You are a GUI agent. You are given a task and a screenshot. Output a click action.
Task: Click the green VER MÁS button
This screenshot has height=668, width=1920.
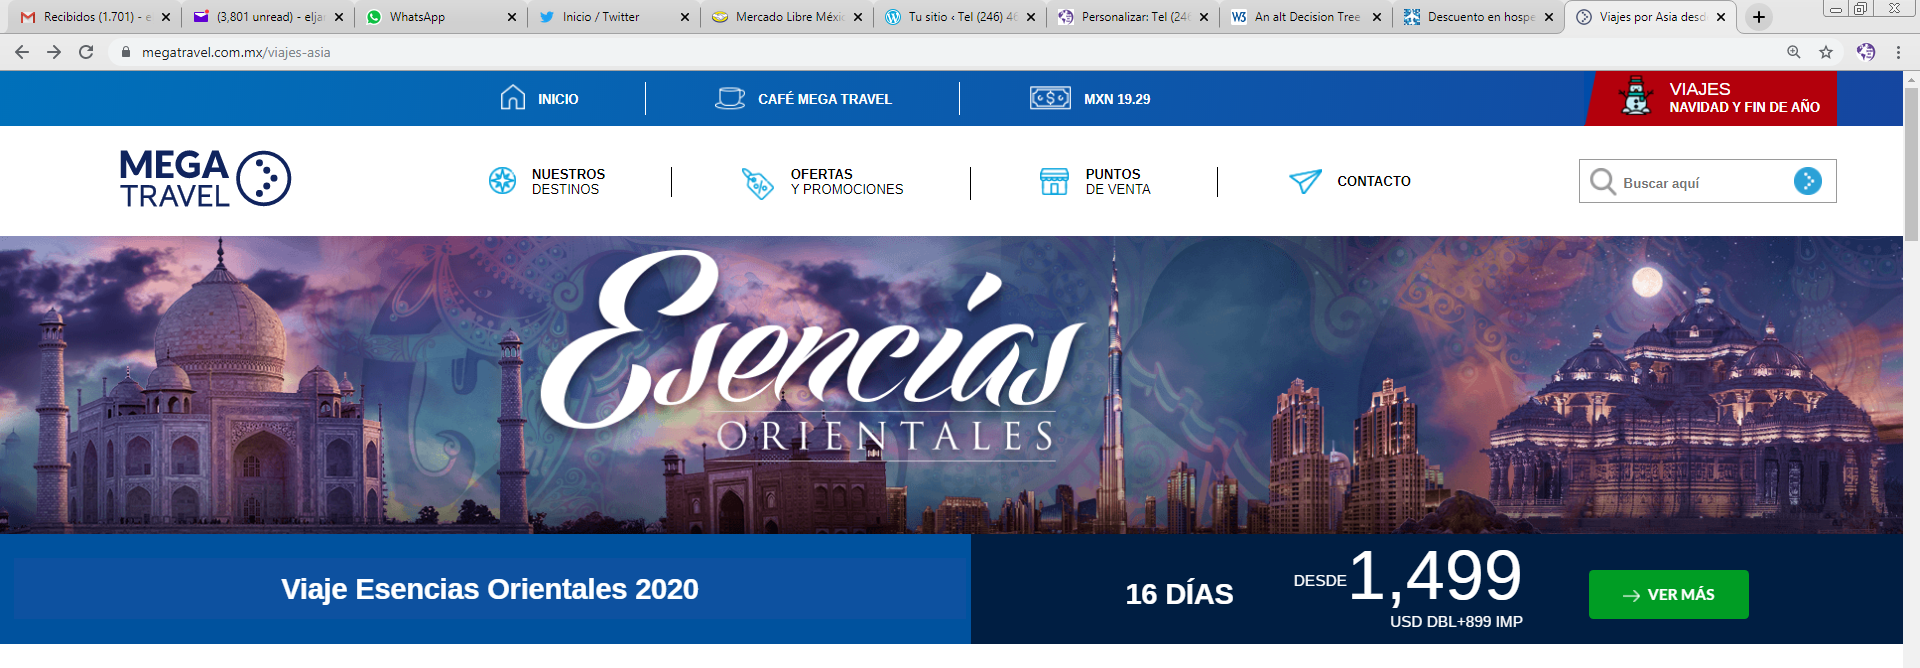click(x=1668, y=594)
